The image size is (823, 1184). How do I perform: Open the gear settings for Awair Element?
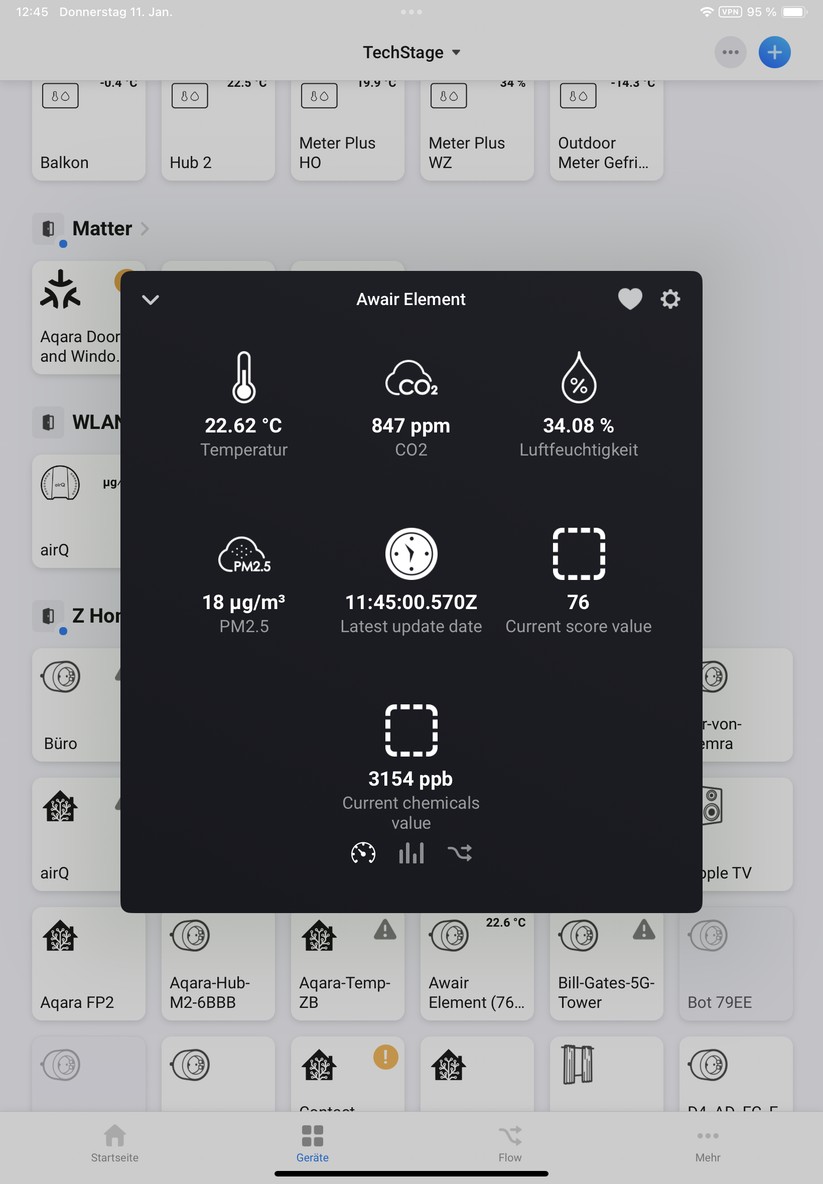[670, 298]
